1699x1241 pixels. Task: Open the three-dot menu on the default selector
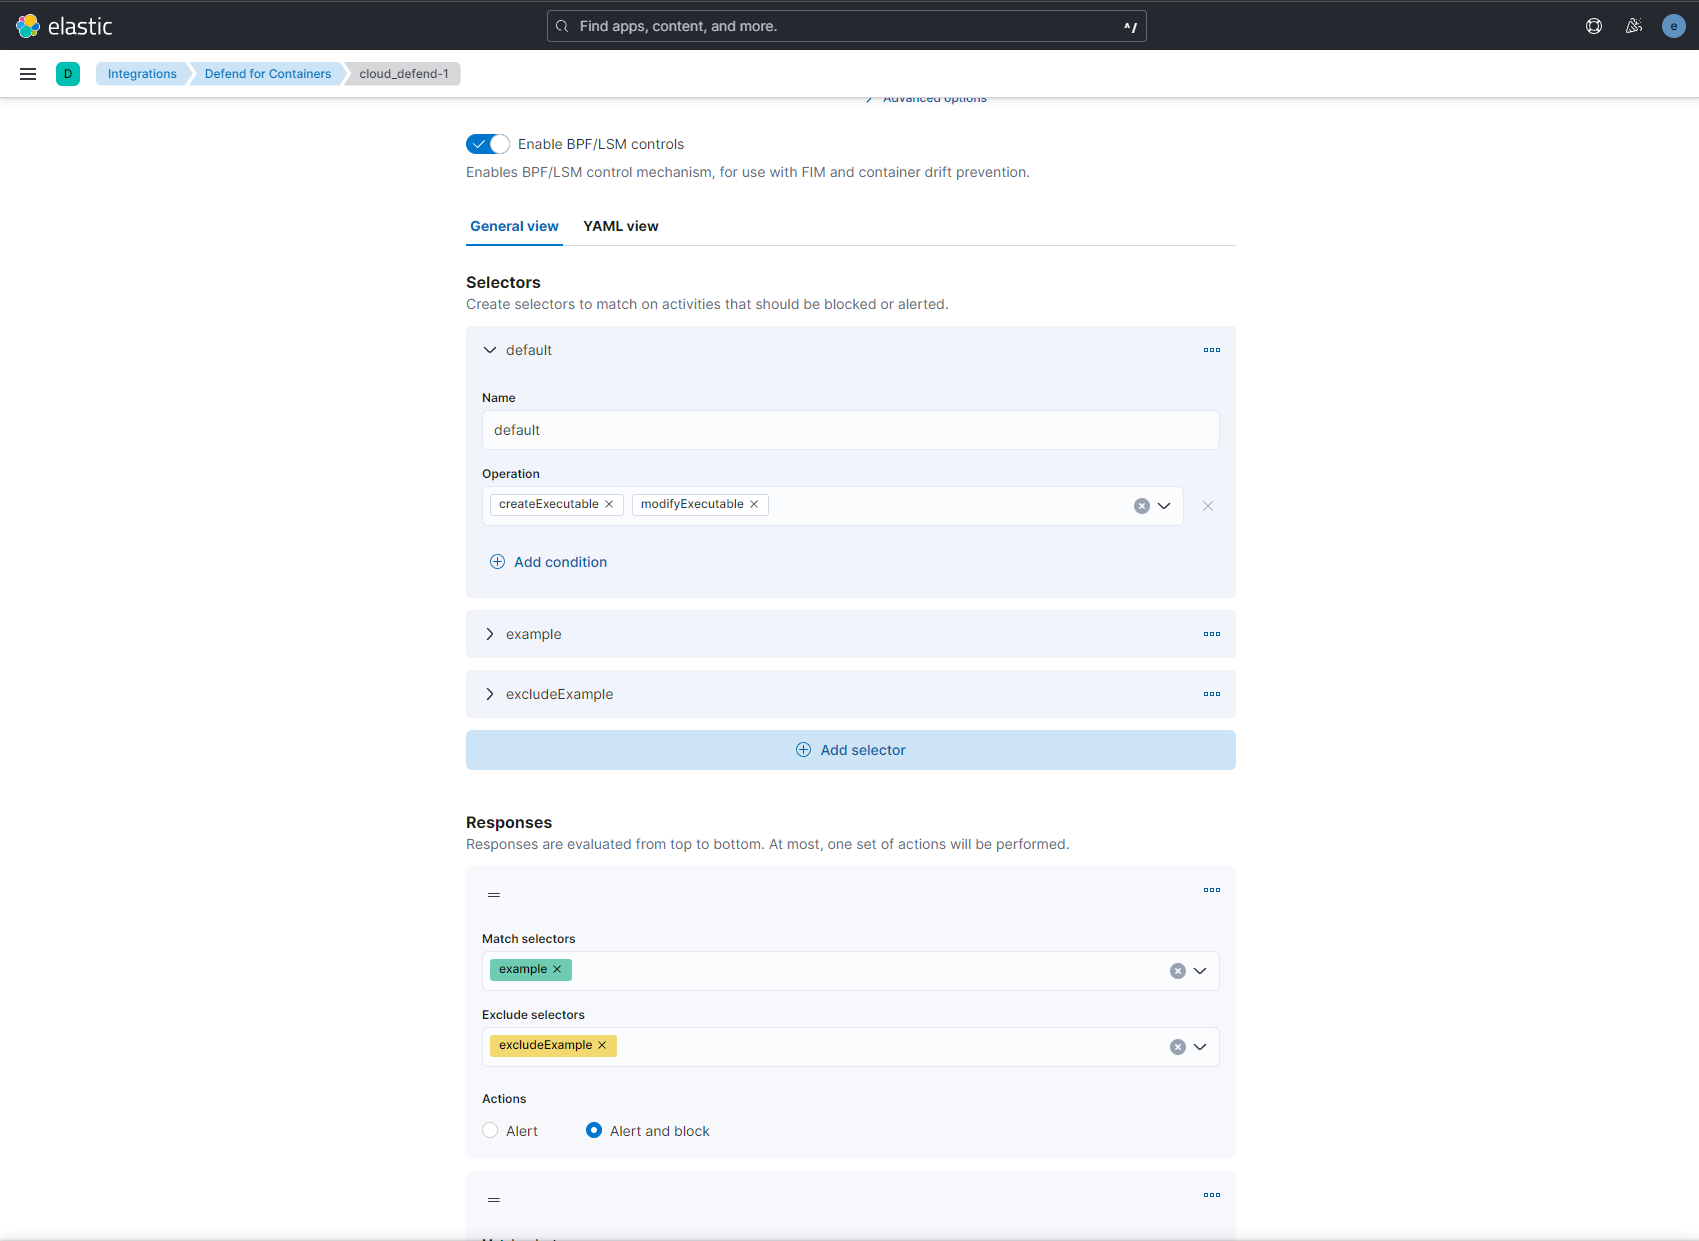pos(1211,350)
